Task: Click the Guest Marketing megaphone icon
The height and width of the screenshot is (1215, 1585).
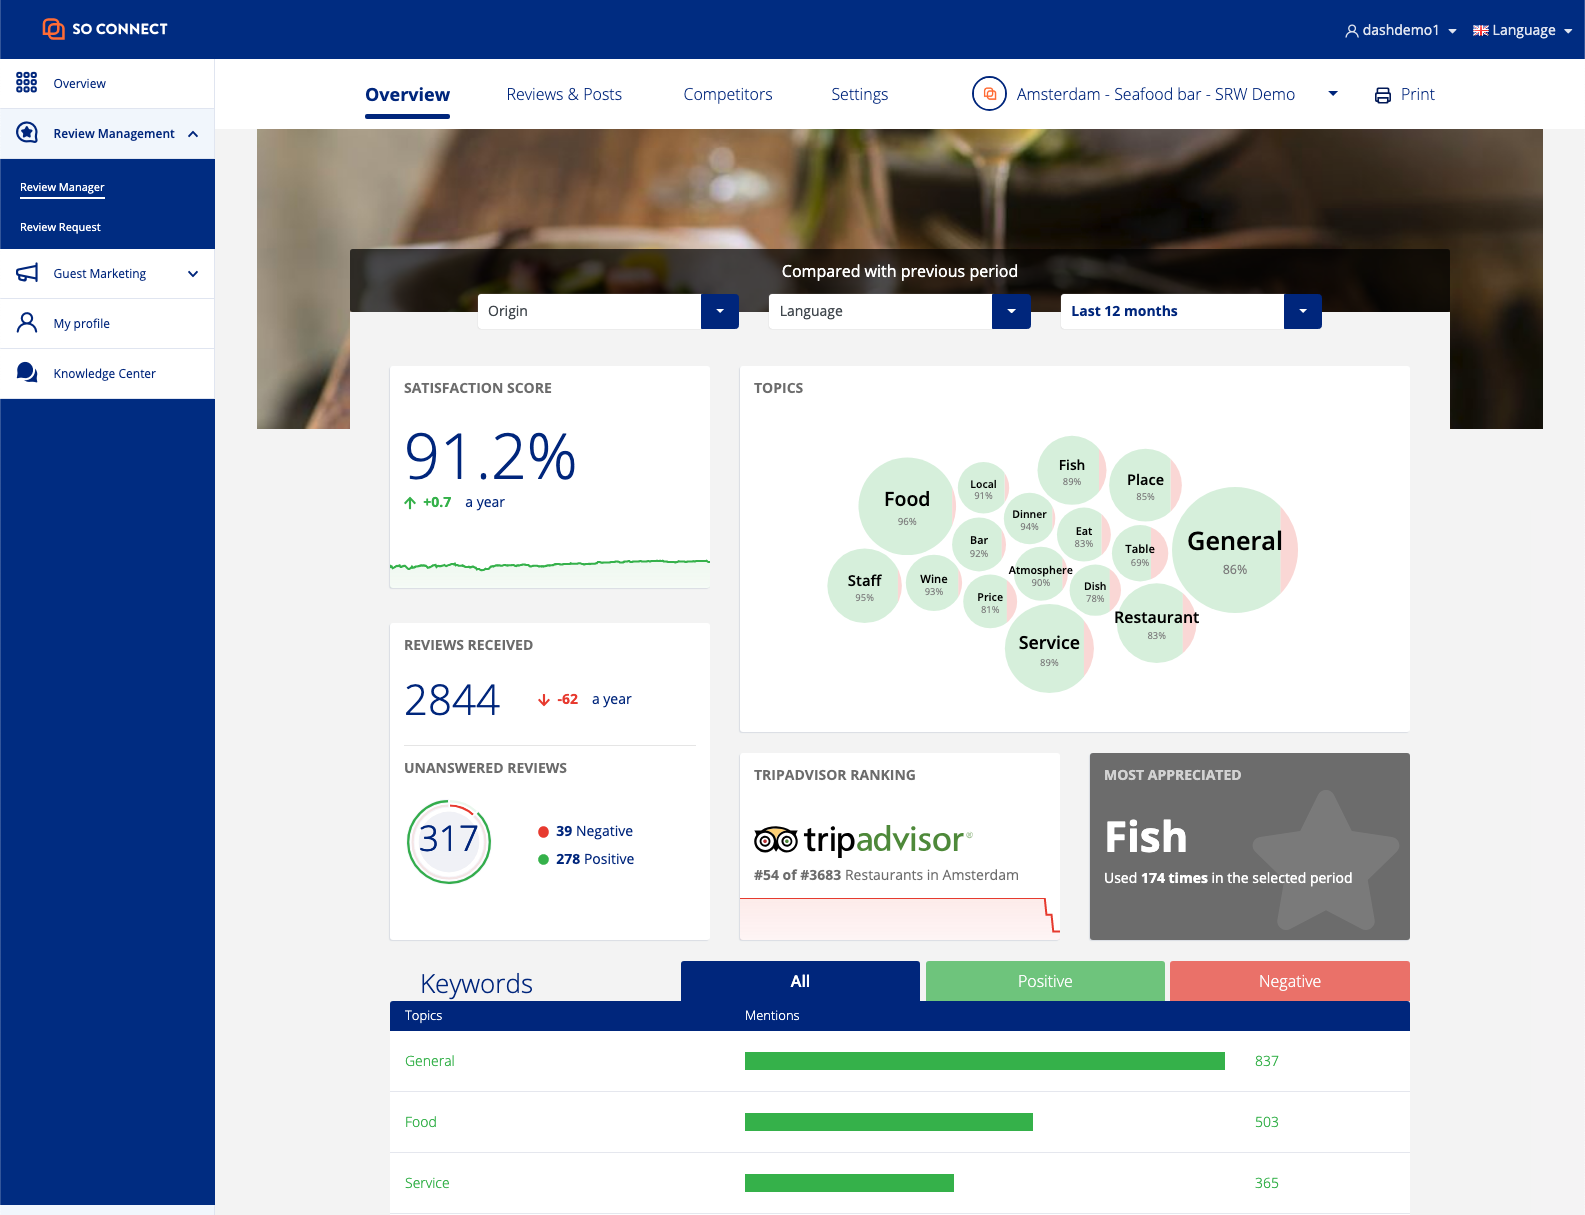Action: [27, 273]
